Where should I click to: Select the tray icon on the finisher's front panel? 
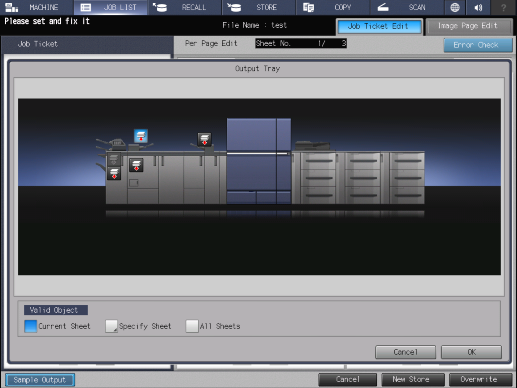tap(136, 165)
